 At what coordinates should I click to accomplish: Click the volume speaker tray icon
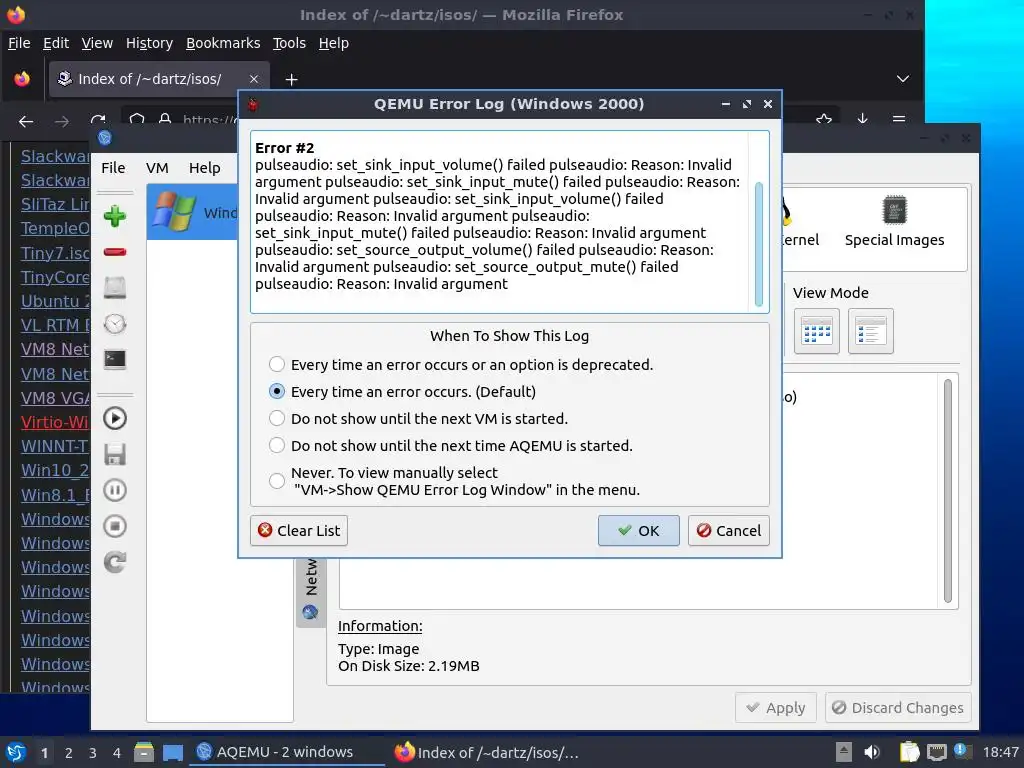pyautogui.click(x=872, y=752)
